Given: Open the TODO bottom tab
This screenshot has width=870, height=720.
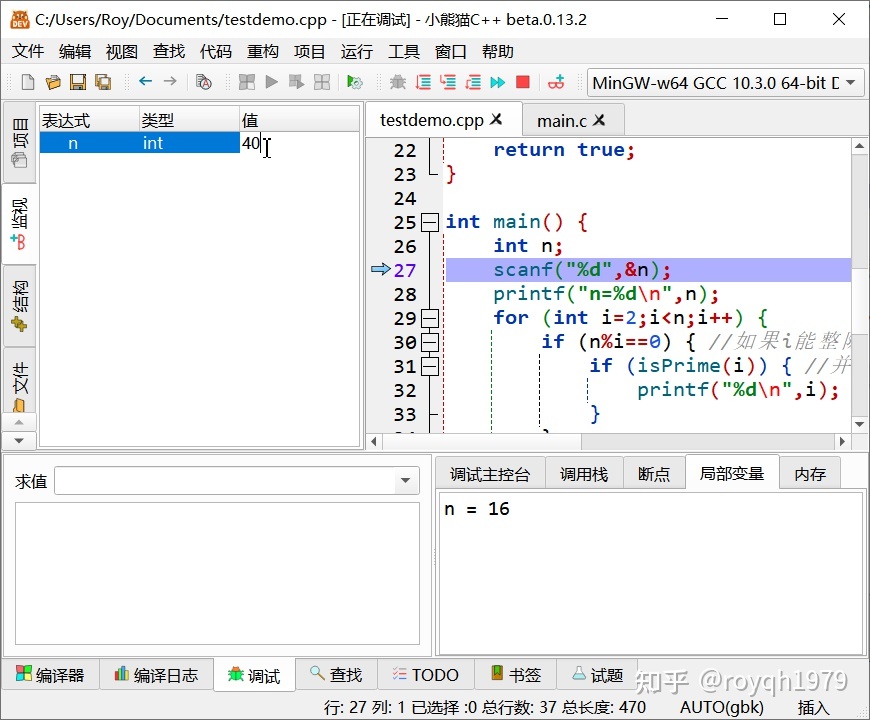Looking at the screenshot, I should point(426,675).
